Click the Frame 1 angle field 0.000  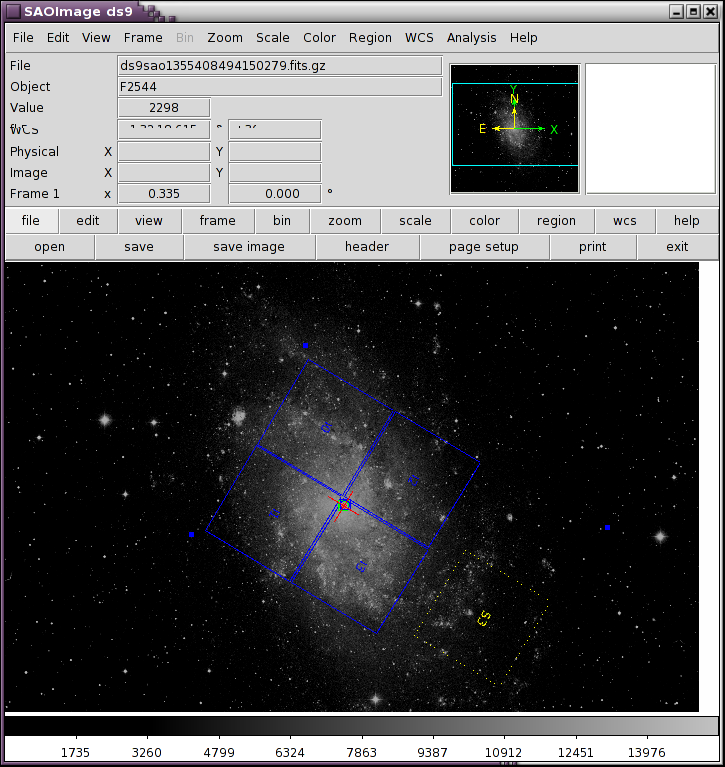275,194
